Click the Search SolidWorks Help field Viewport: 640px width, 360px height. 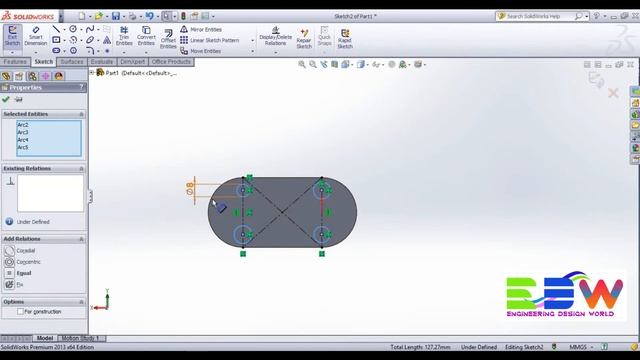pyautogui.click(x=539, y=16)
